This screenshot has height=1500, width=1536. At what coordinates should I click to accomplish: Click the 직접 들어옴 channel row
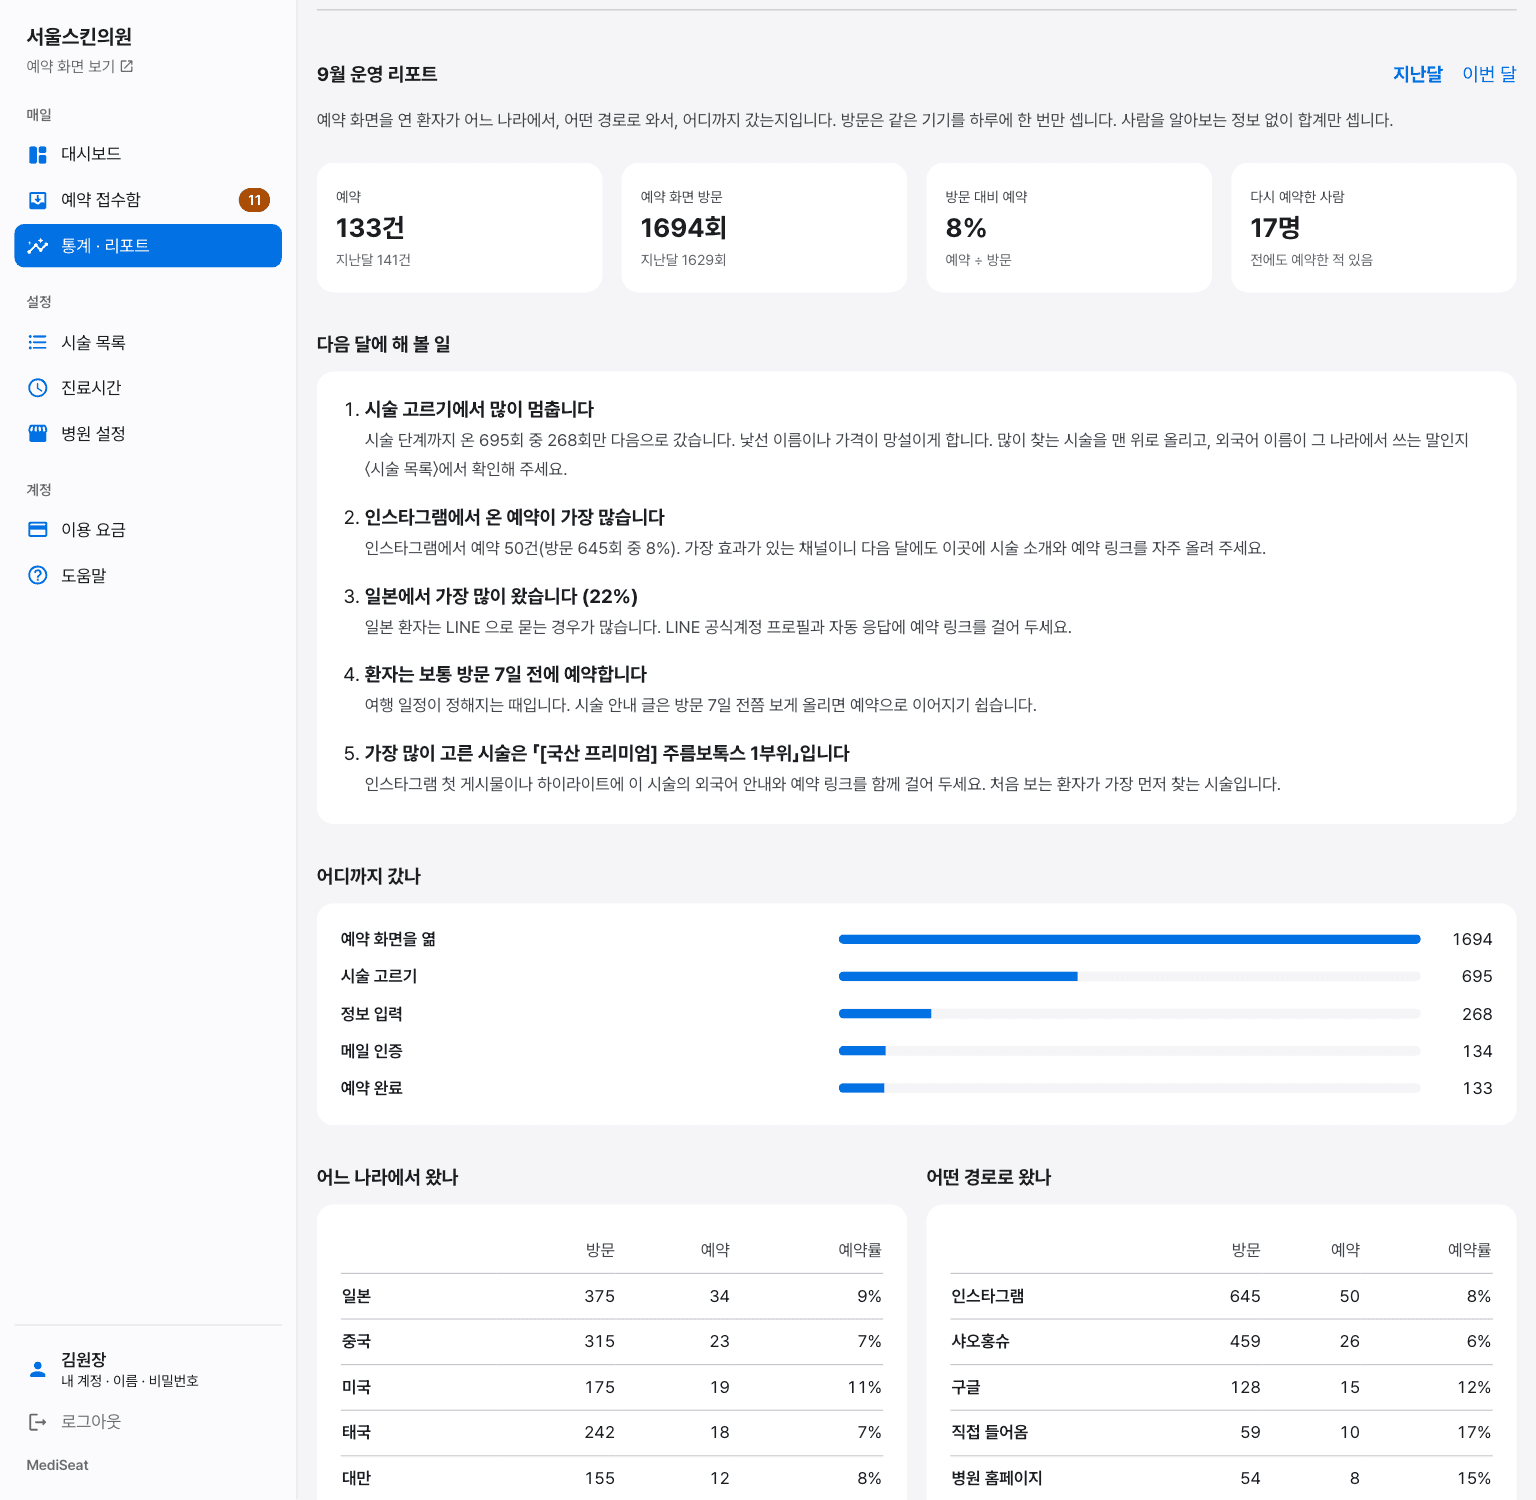pos(1221,1433)
